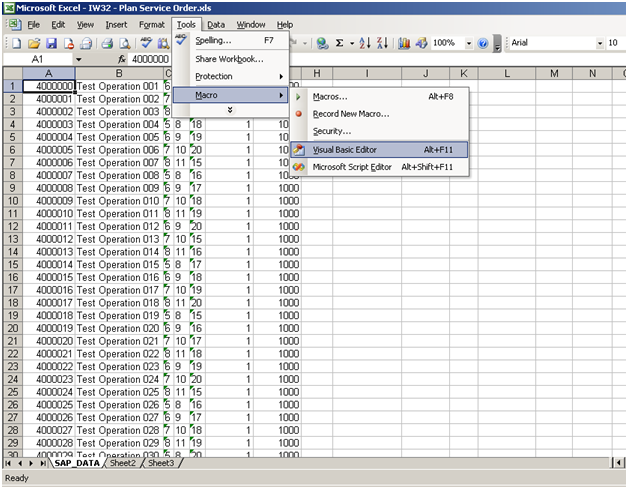The height and width of the screenshot is (489, 628).
Task: Click the Permission document icon
Action: coord(68,43)
